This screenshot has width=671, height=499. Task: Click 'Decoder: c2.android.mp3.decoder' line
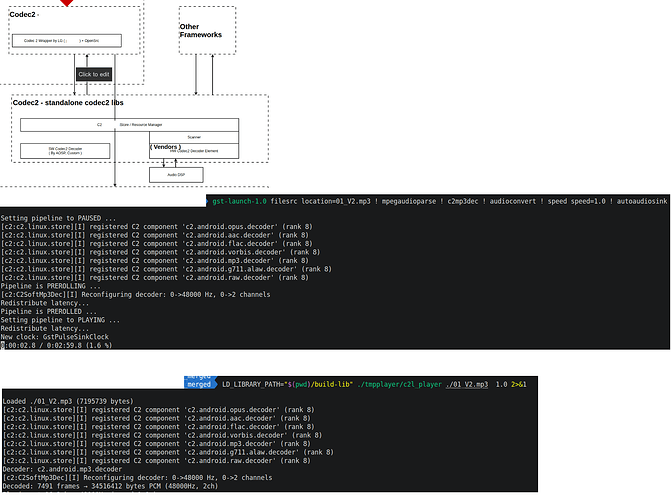[x=62, y=469]
